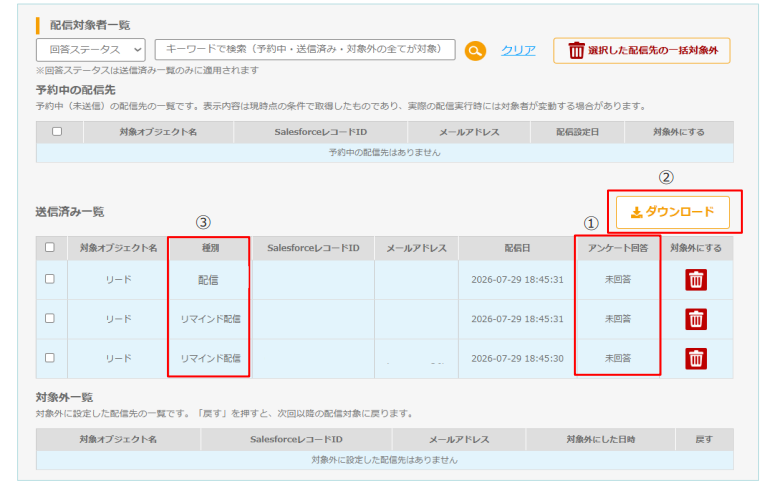The width and height of the screenshot is (778, 485).
Task: Check the box for the 配信 type row
Action: [50, 279]
